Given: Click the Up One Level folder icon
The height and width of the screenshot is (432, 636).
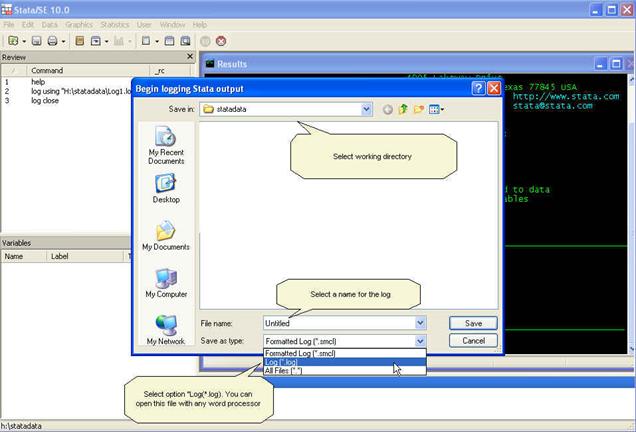Looking at the screenshot, I should click(x=403, y=109).
